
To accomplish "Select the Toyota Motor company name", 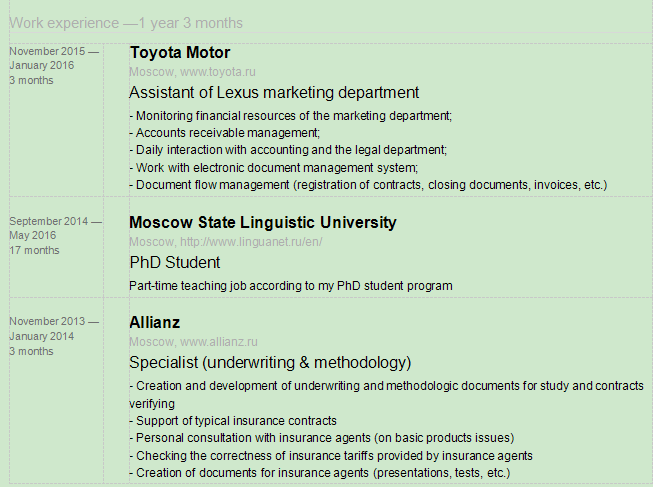I will 180,52.
